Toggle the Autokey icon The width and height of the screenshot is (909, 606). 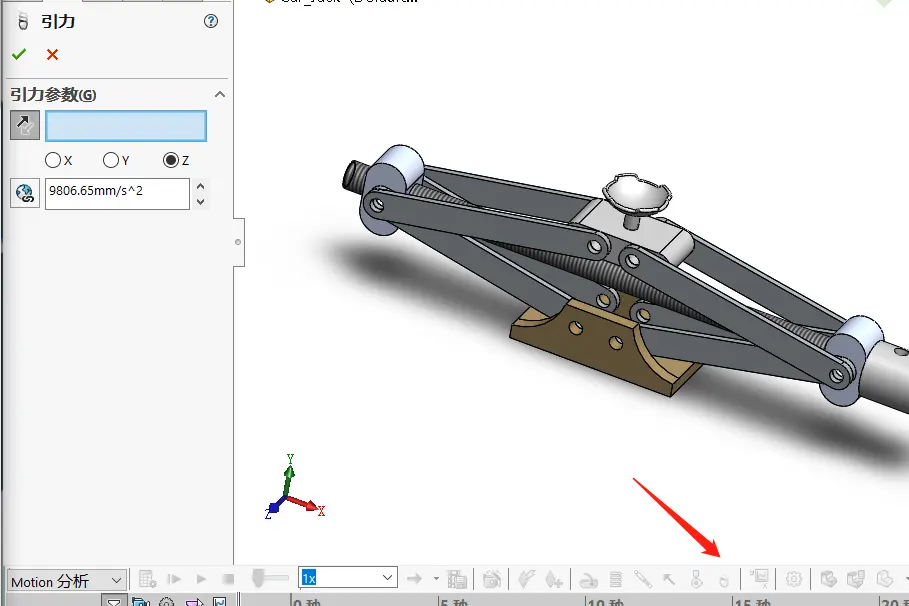tap(526, 579)
